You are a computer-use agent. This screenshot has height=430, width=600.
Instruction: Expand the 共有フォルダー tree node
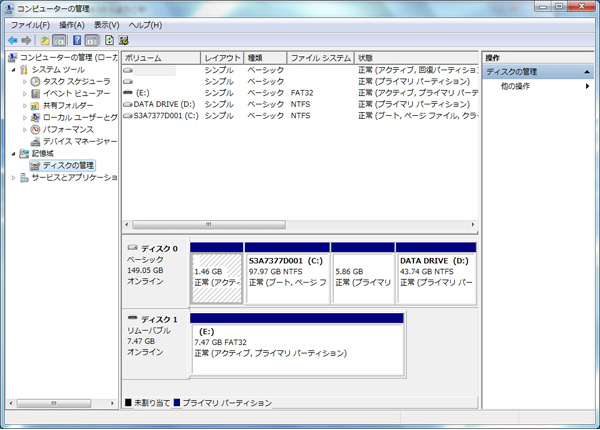[x=25, y=105]
